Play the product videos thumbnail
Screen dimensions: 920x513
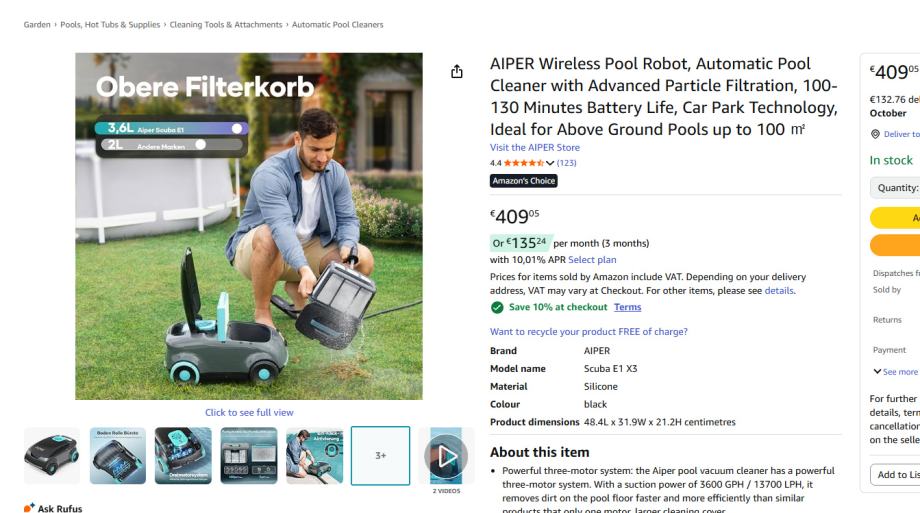tap(445, 456)
